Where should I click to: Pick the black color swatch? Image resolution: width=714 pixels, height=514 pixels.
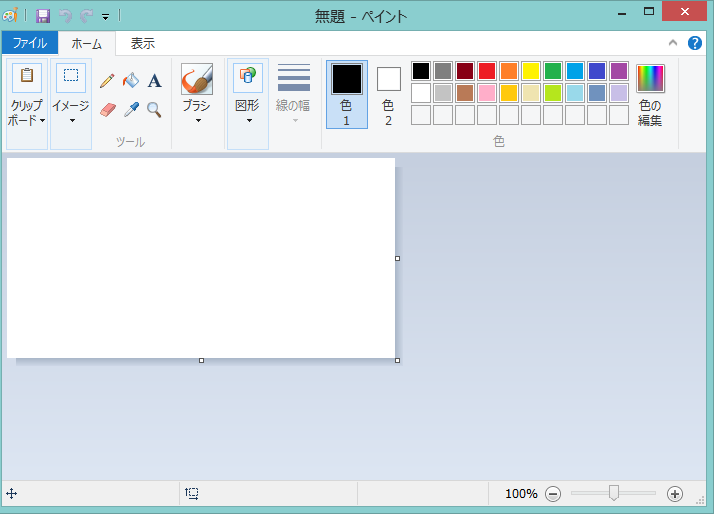click(x=421, y=71)
